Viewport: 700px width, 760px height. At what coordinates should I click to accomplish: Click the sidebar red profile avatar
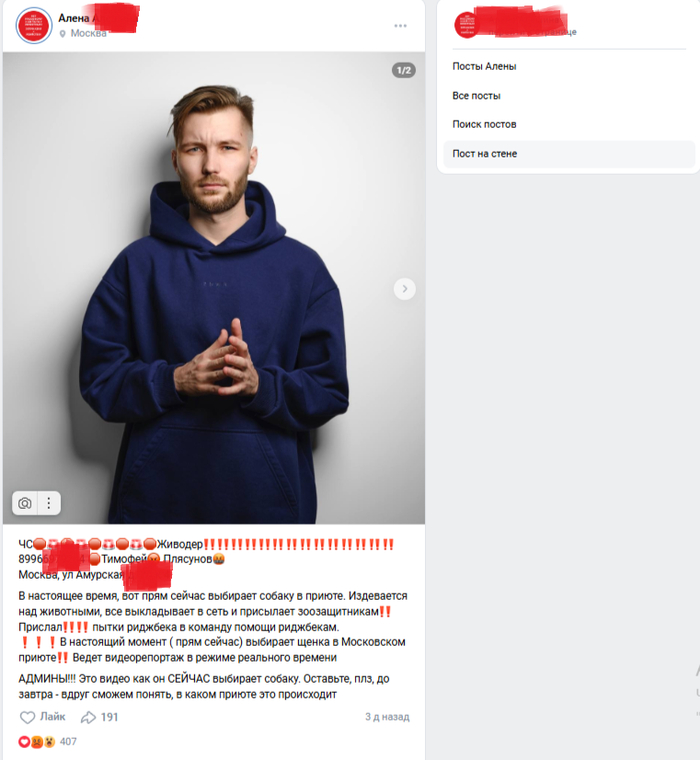tap(466, 25)
